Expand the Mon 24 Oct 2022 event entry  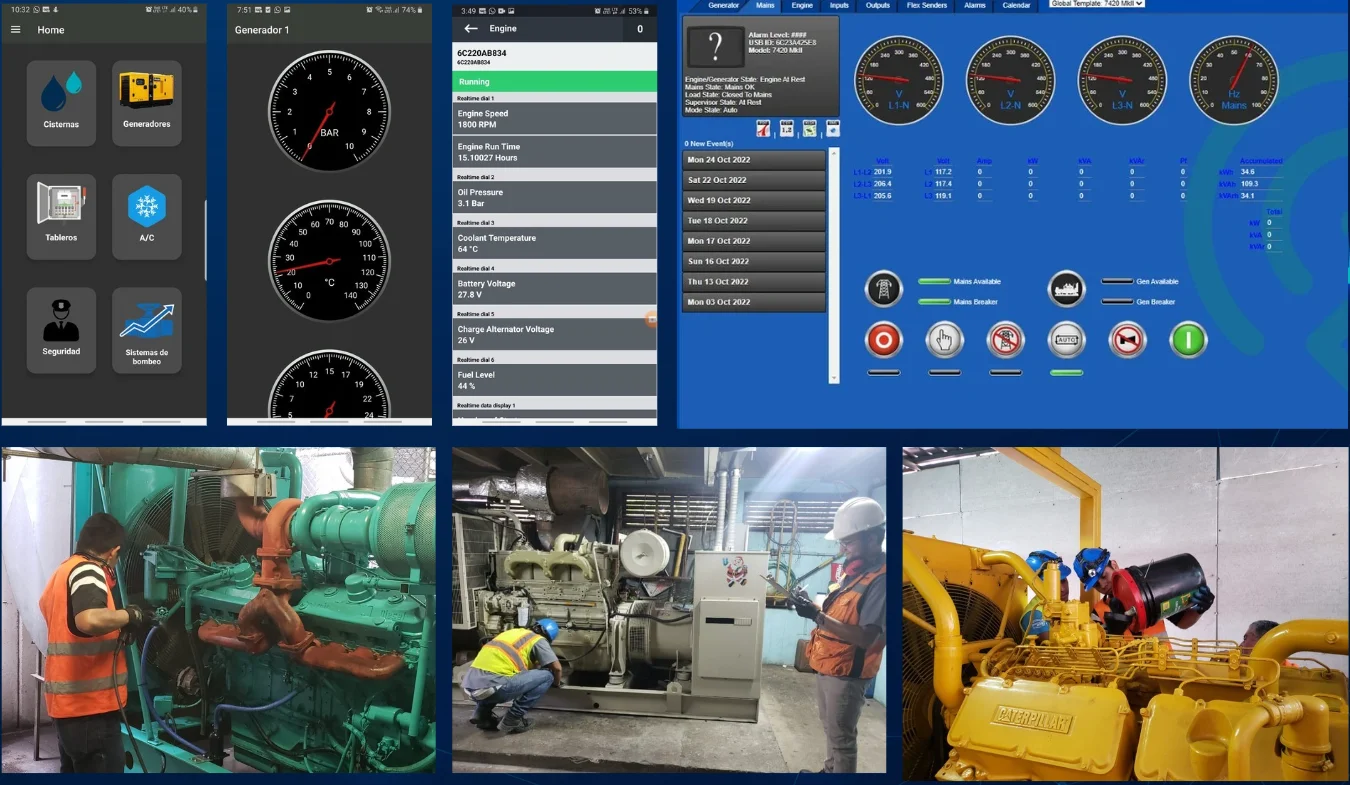tap(754, 160)
